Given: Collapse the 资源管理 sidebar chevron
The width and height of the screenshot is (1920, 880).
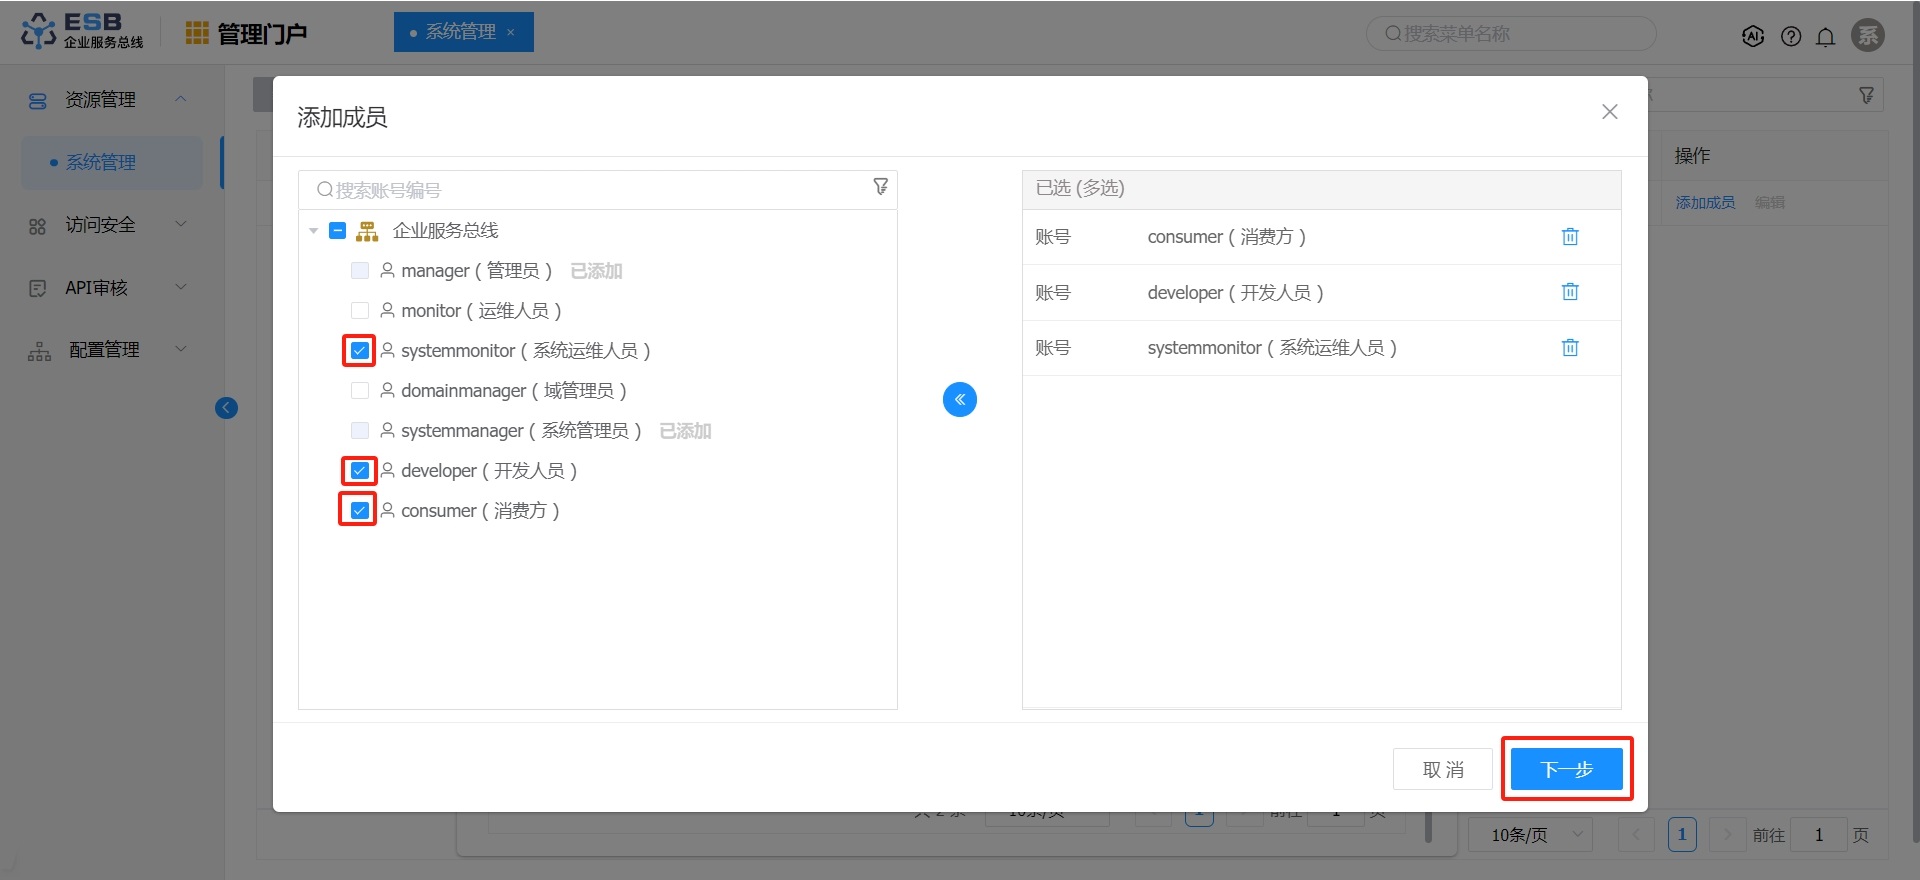Looking at the screenshot, I should click(181, 99).
